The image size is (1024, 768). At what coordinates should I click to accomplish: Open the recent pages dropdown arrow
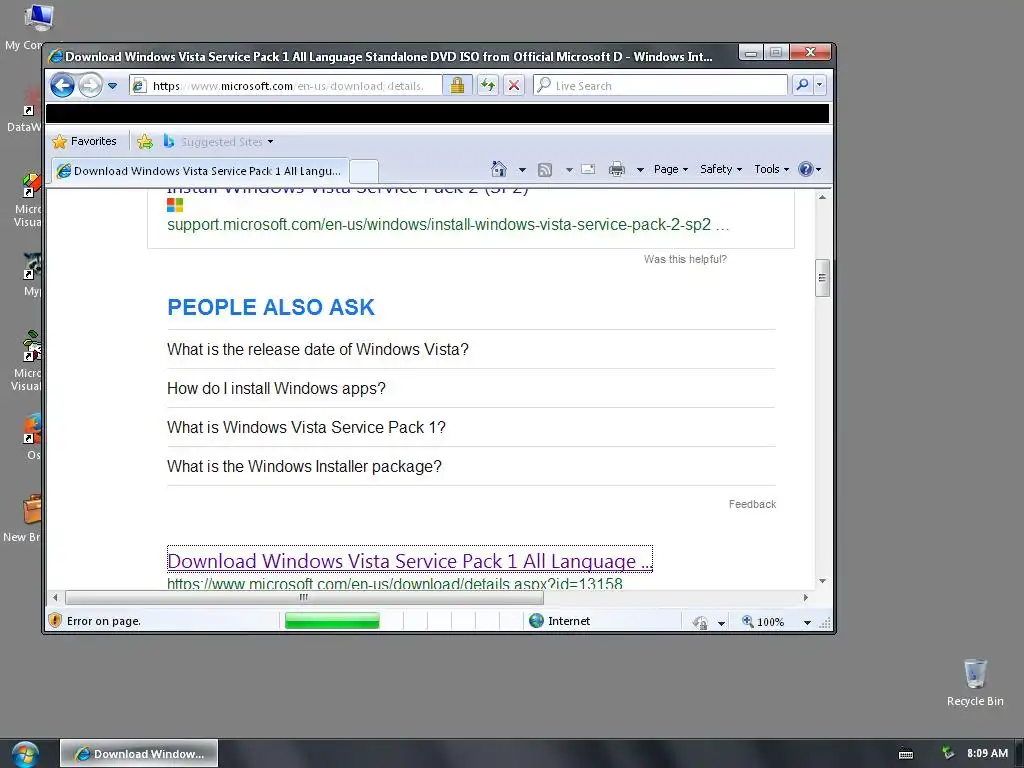112,86
